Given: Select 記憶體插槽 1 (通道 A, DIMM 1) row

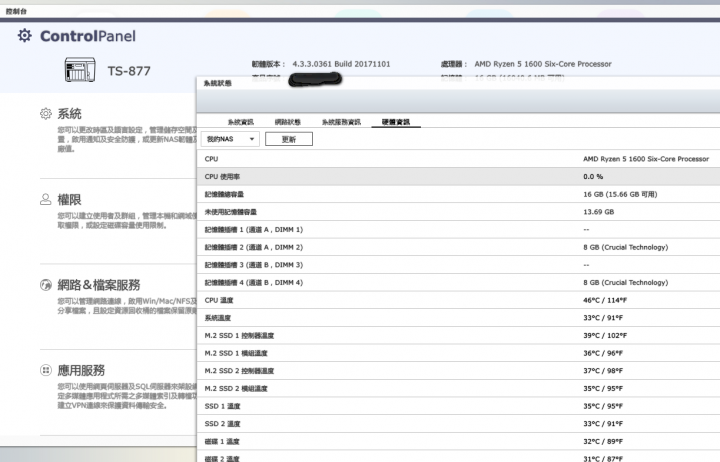Looking at the screenshot, I should pyautogui.click(x=458, y=230).
